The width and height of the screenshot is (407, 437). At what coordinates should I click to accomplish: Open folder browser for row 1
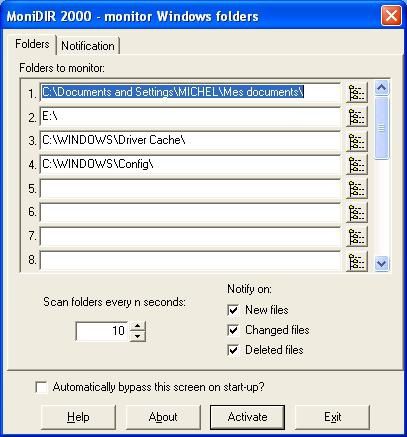pyautogui.click(x=357, y=92)
